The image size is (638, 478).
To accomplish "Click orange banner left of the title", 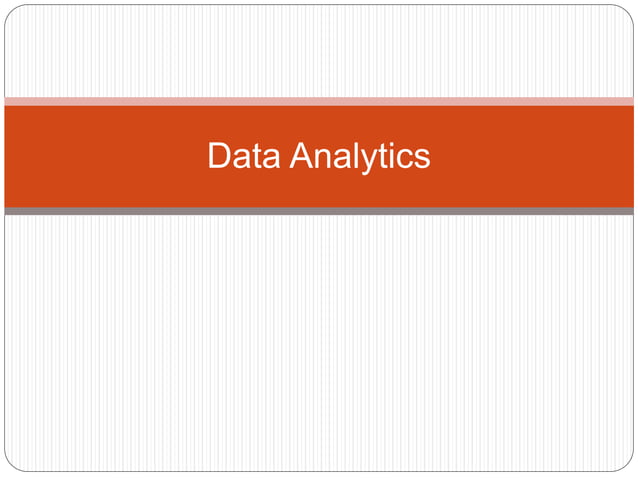I will coord(100,157).
